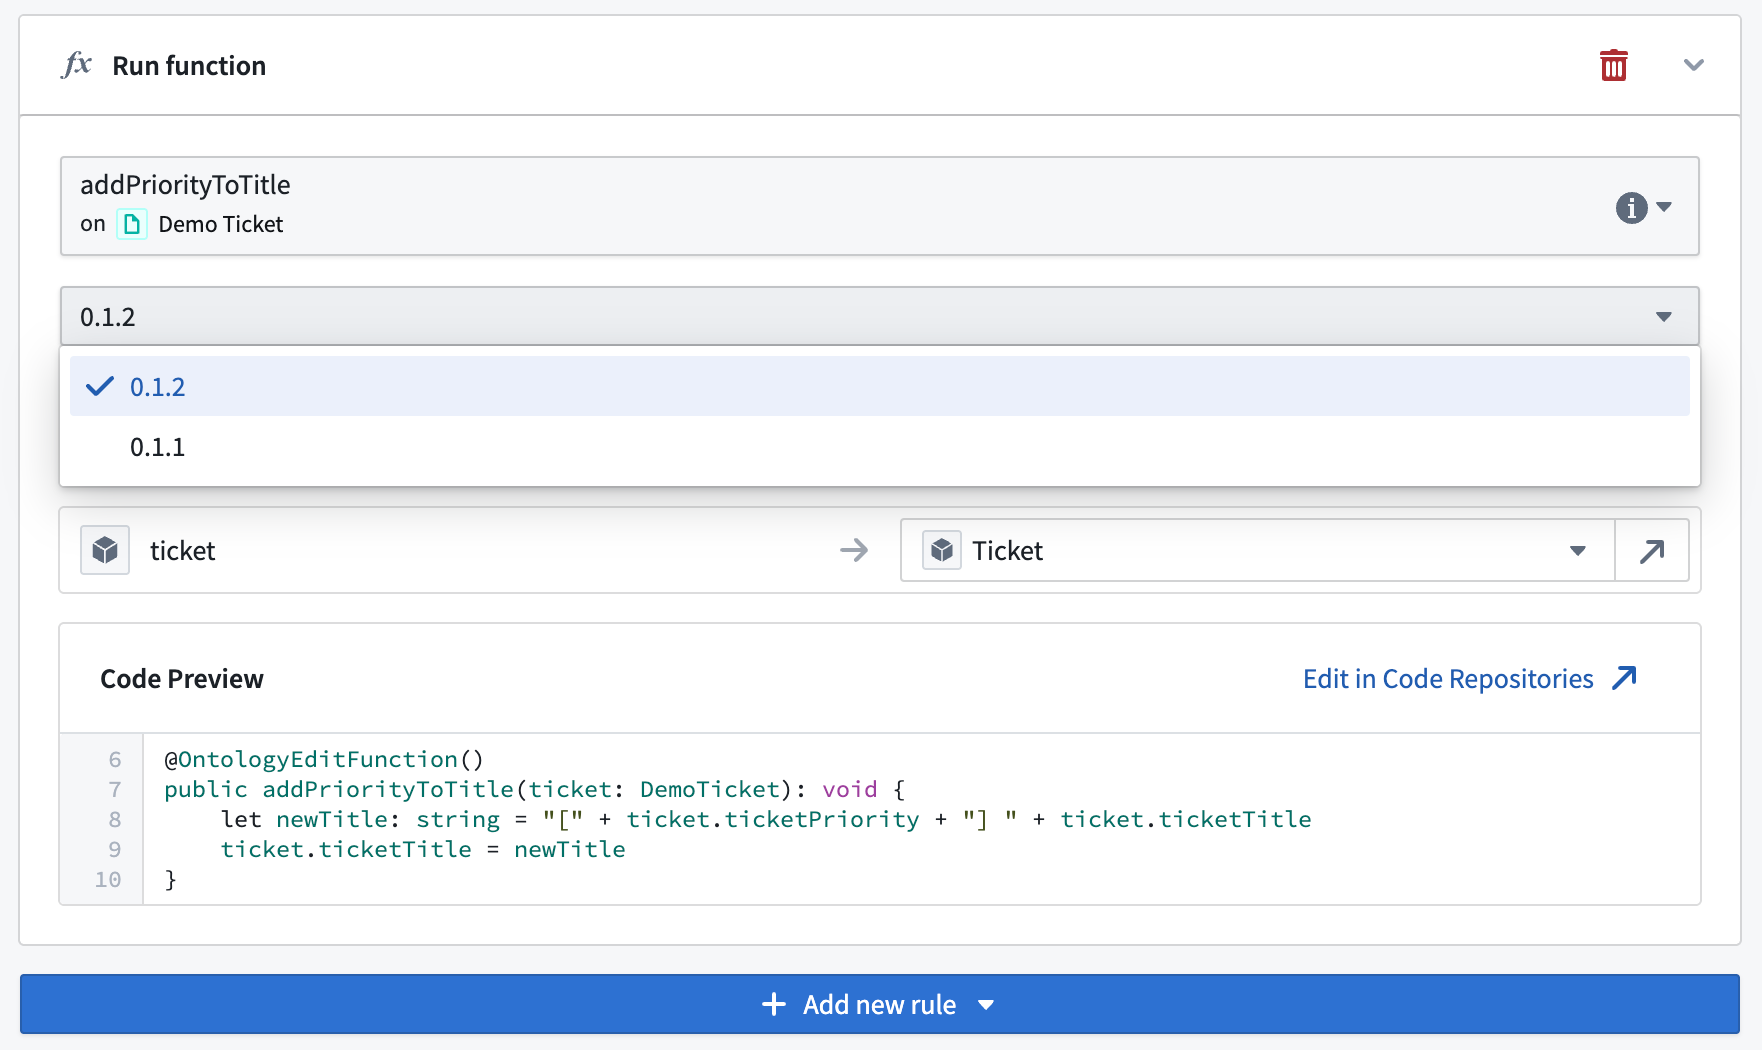Screen dimensions: 1762x1050
Task: Click the info icon next to addPriorityToTitle
Action: (x=1632, y=206)
